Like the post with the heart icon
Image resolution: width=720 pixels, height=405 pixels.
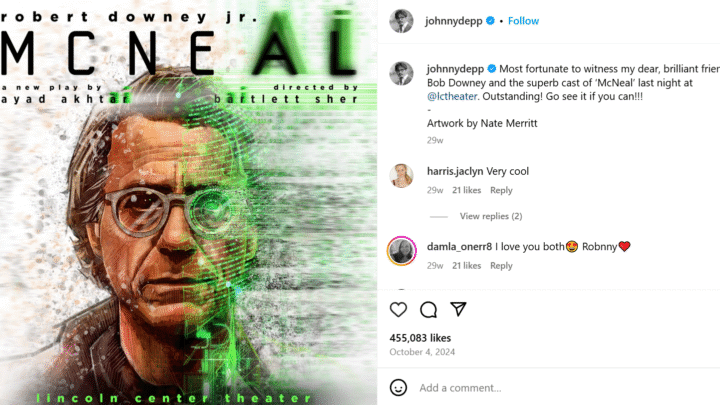(x=398, y=309)
